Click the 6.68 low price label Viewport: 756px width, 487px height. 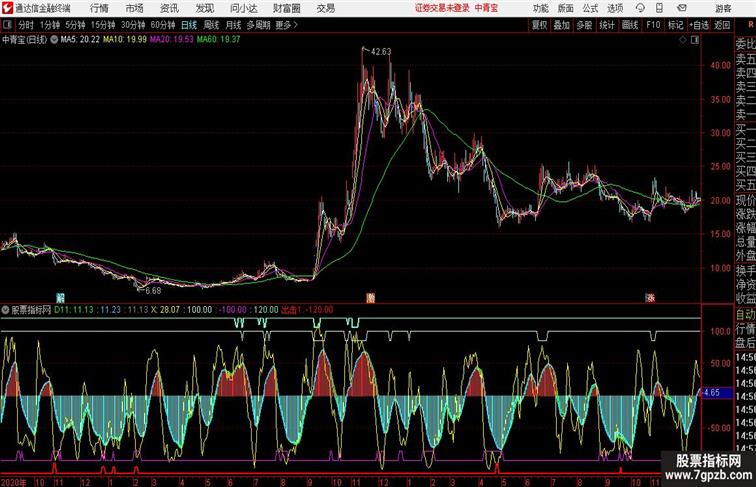pyautogui.click(x=153, y=290)
